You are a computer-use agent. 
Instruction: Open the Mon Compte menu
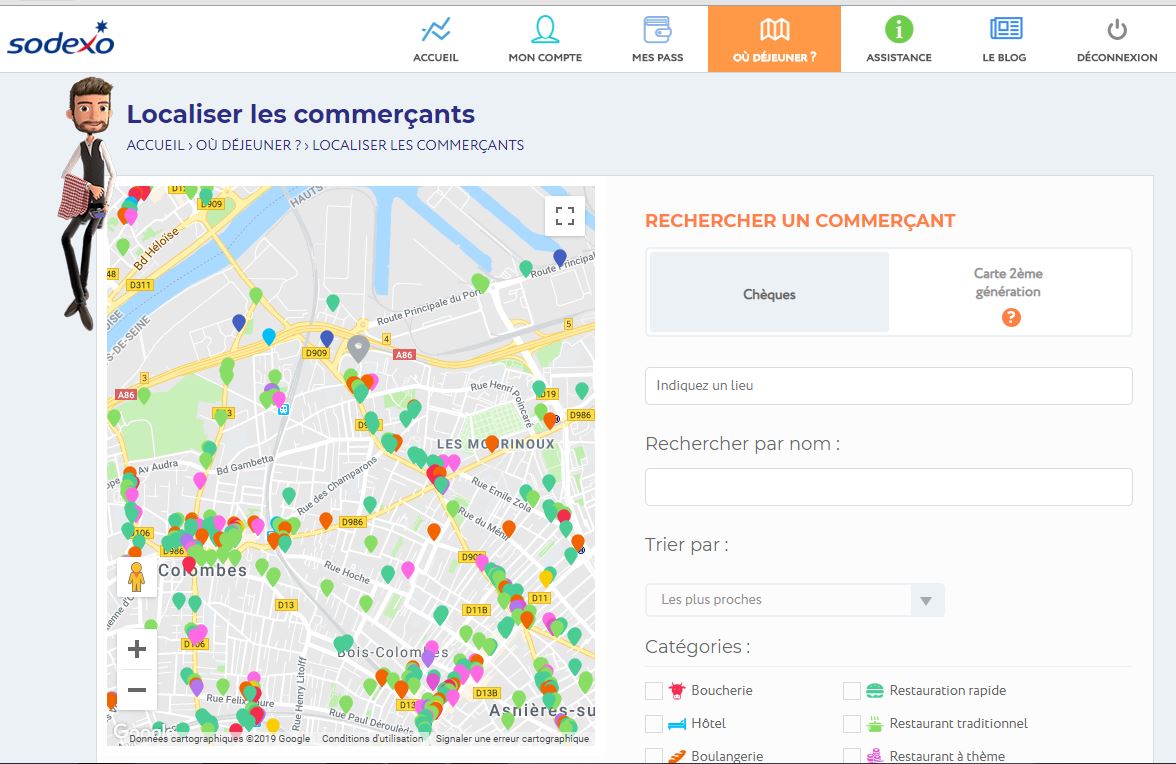point(545,37)
